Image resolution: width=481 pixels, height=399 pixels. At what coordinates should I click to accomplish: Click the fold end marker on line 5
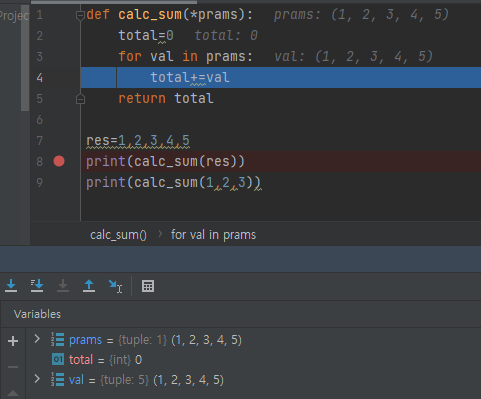click(x=80, y=99)
